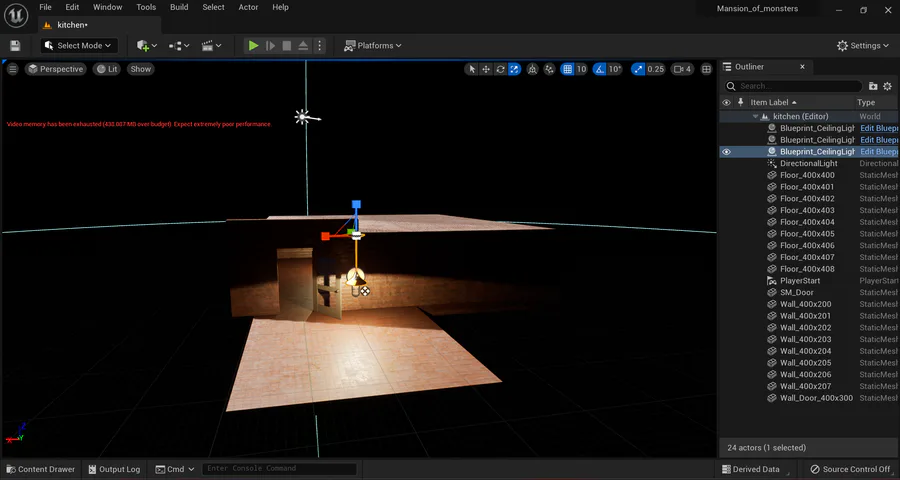Open the viewport Show flags menu
This screenshot has width=900, height=480.
point(141,69)
